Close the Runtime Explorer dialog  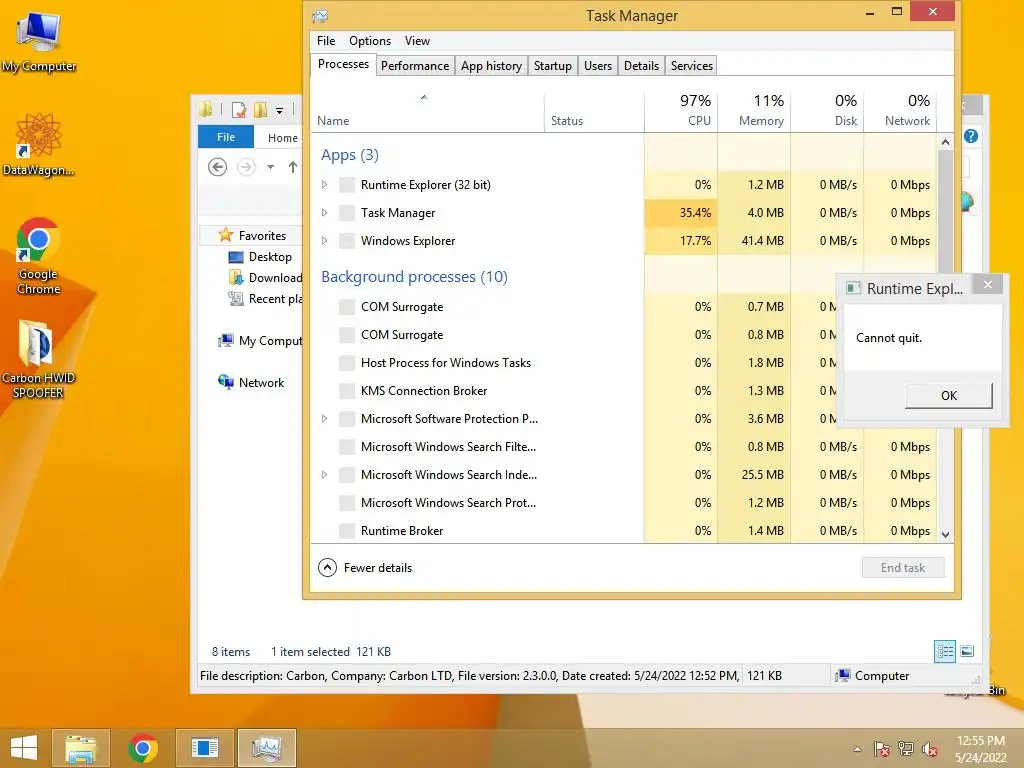988,285
